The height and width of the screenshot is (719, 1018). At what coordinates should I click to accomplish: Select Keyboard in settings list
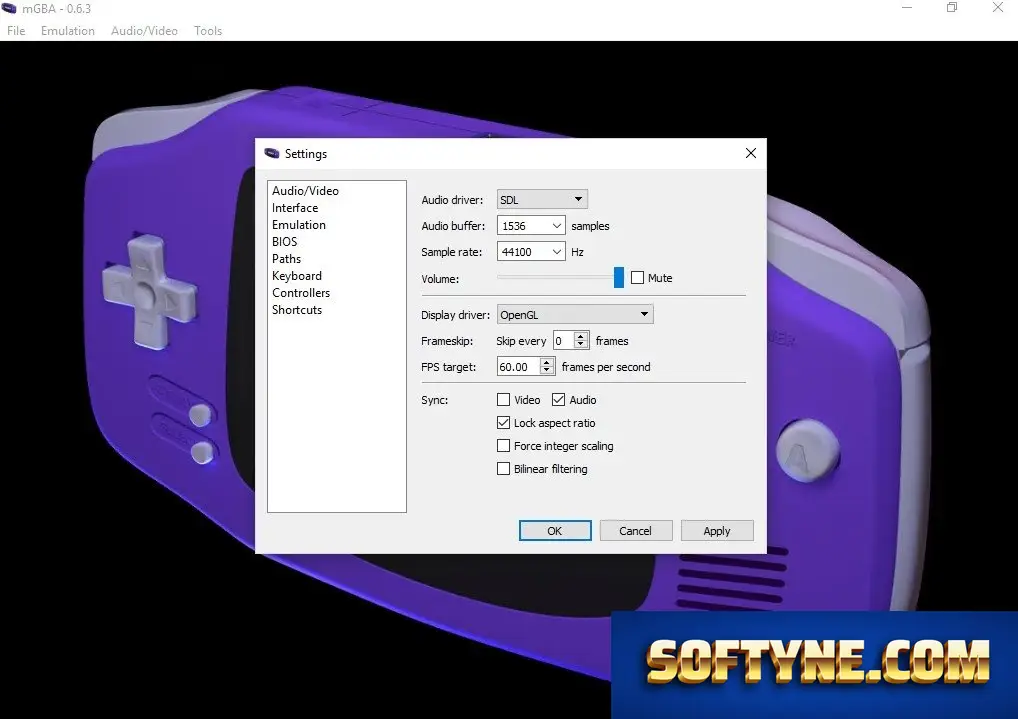297,275
